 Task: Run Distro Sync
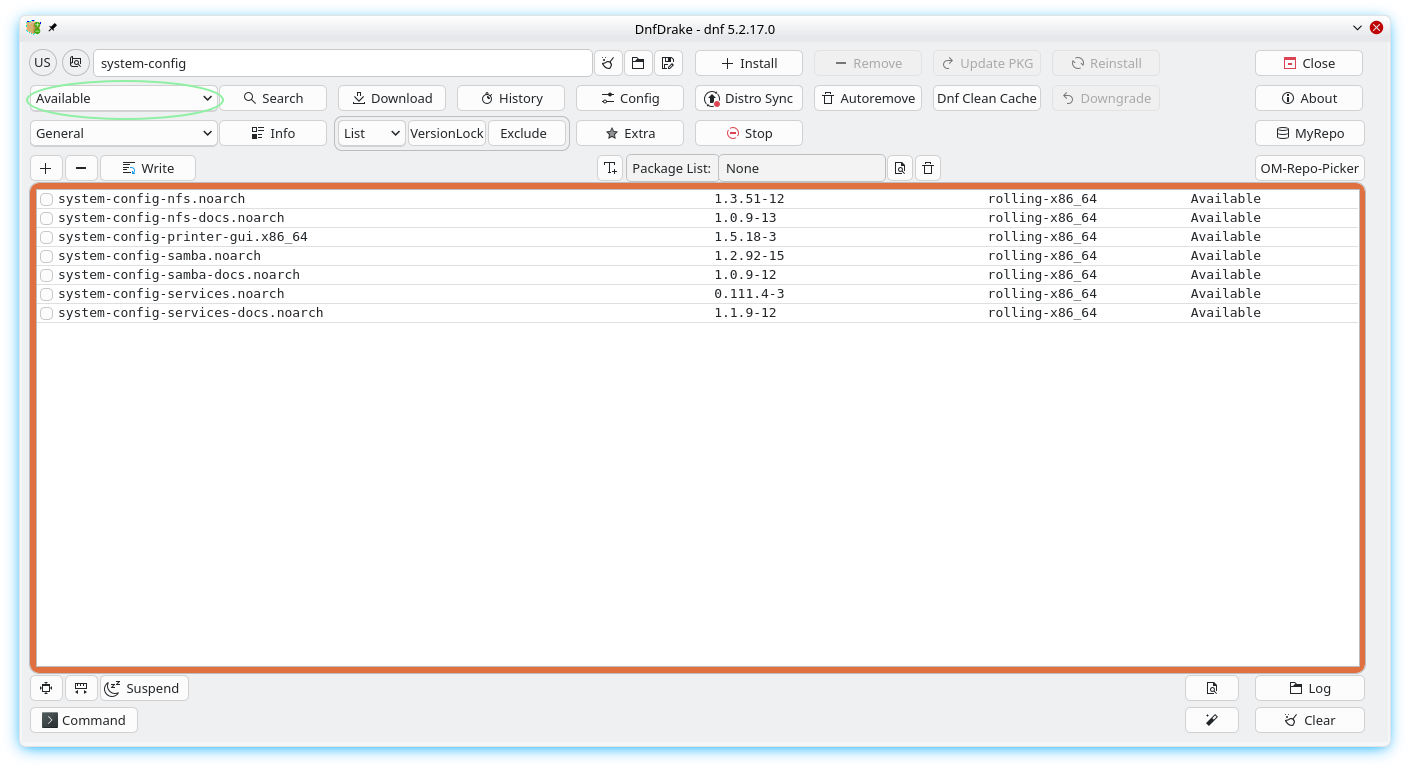point(748,98)
